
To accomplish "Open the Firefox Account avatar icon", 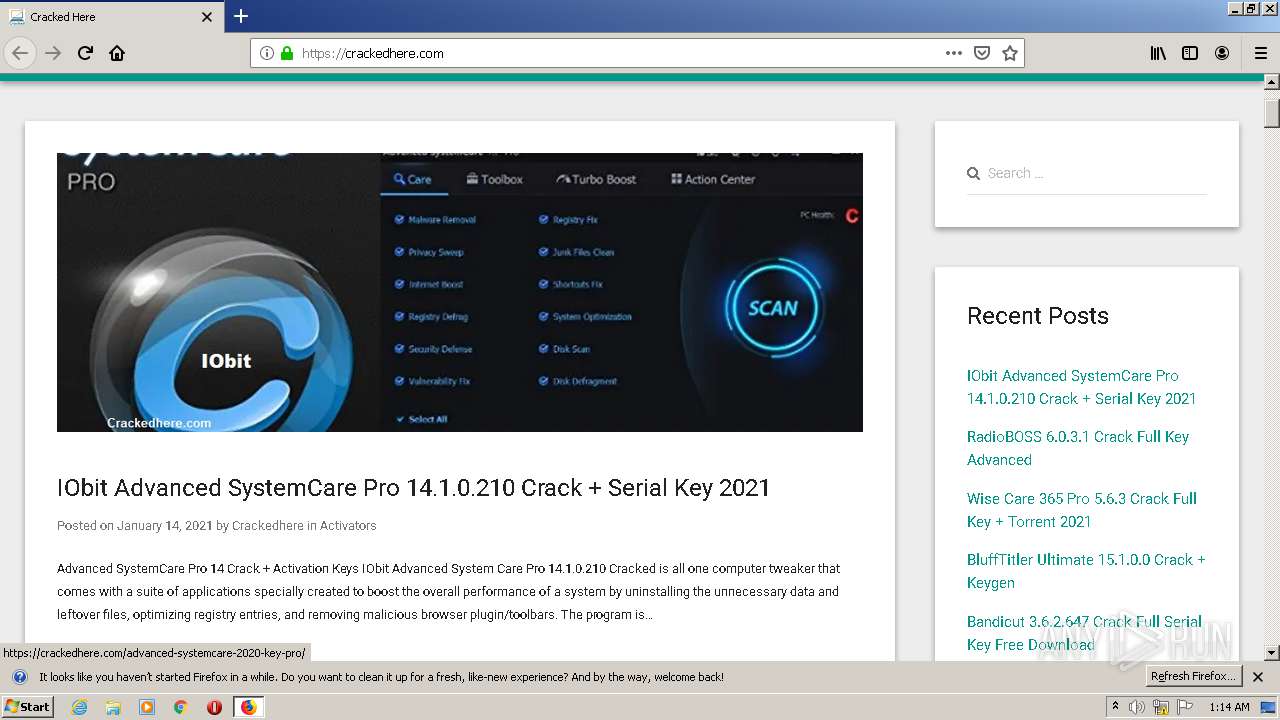I will [1222, 53].
